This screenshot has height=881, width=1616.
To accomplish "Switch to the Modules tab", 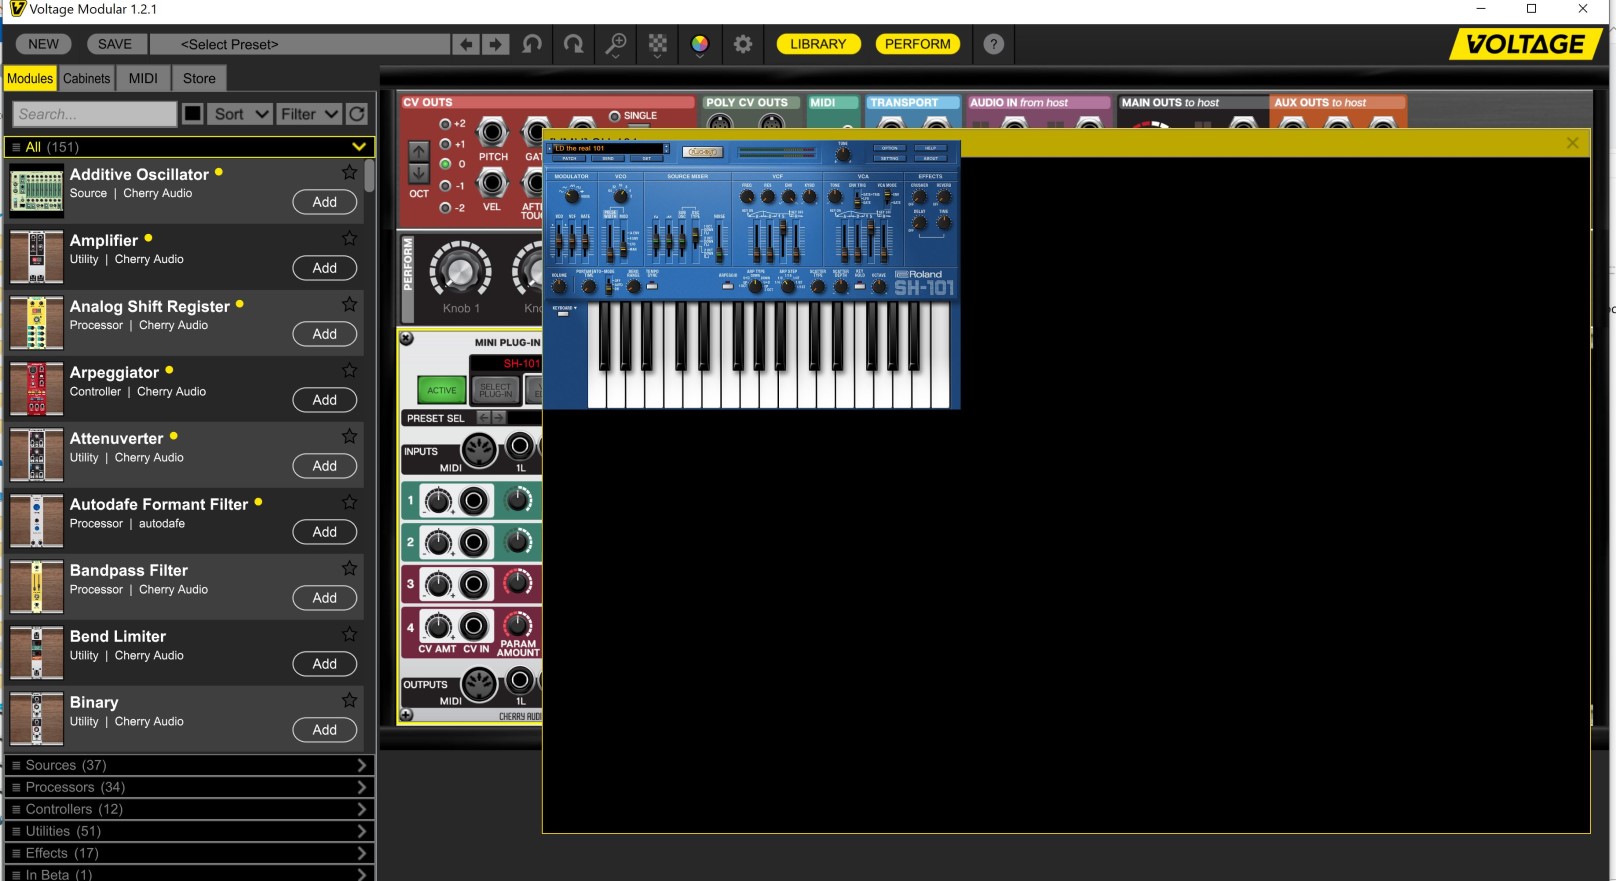I will [x=30, y=78].
